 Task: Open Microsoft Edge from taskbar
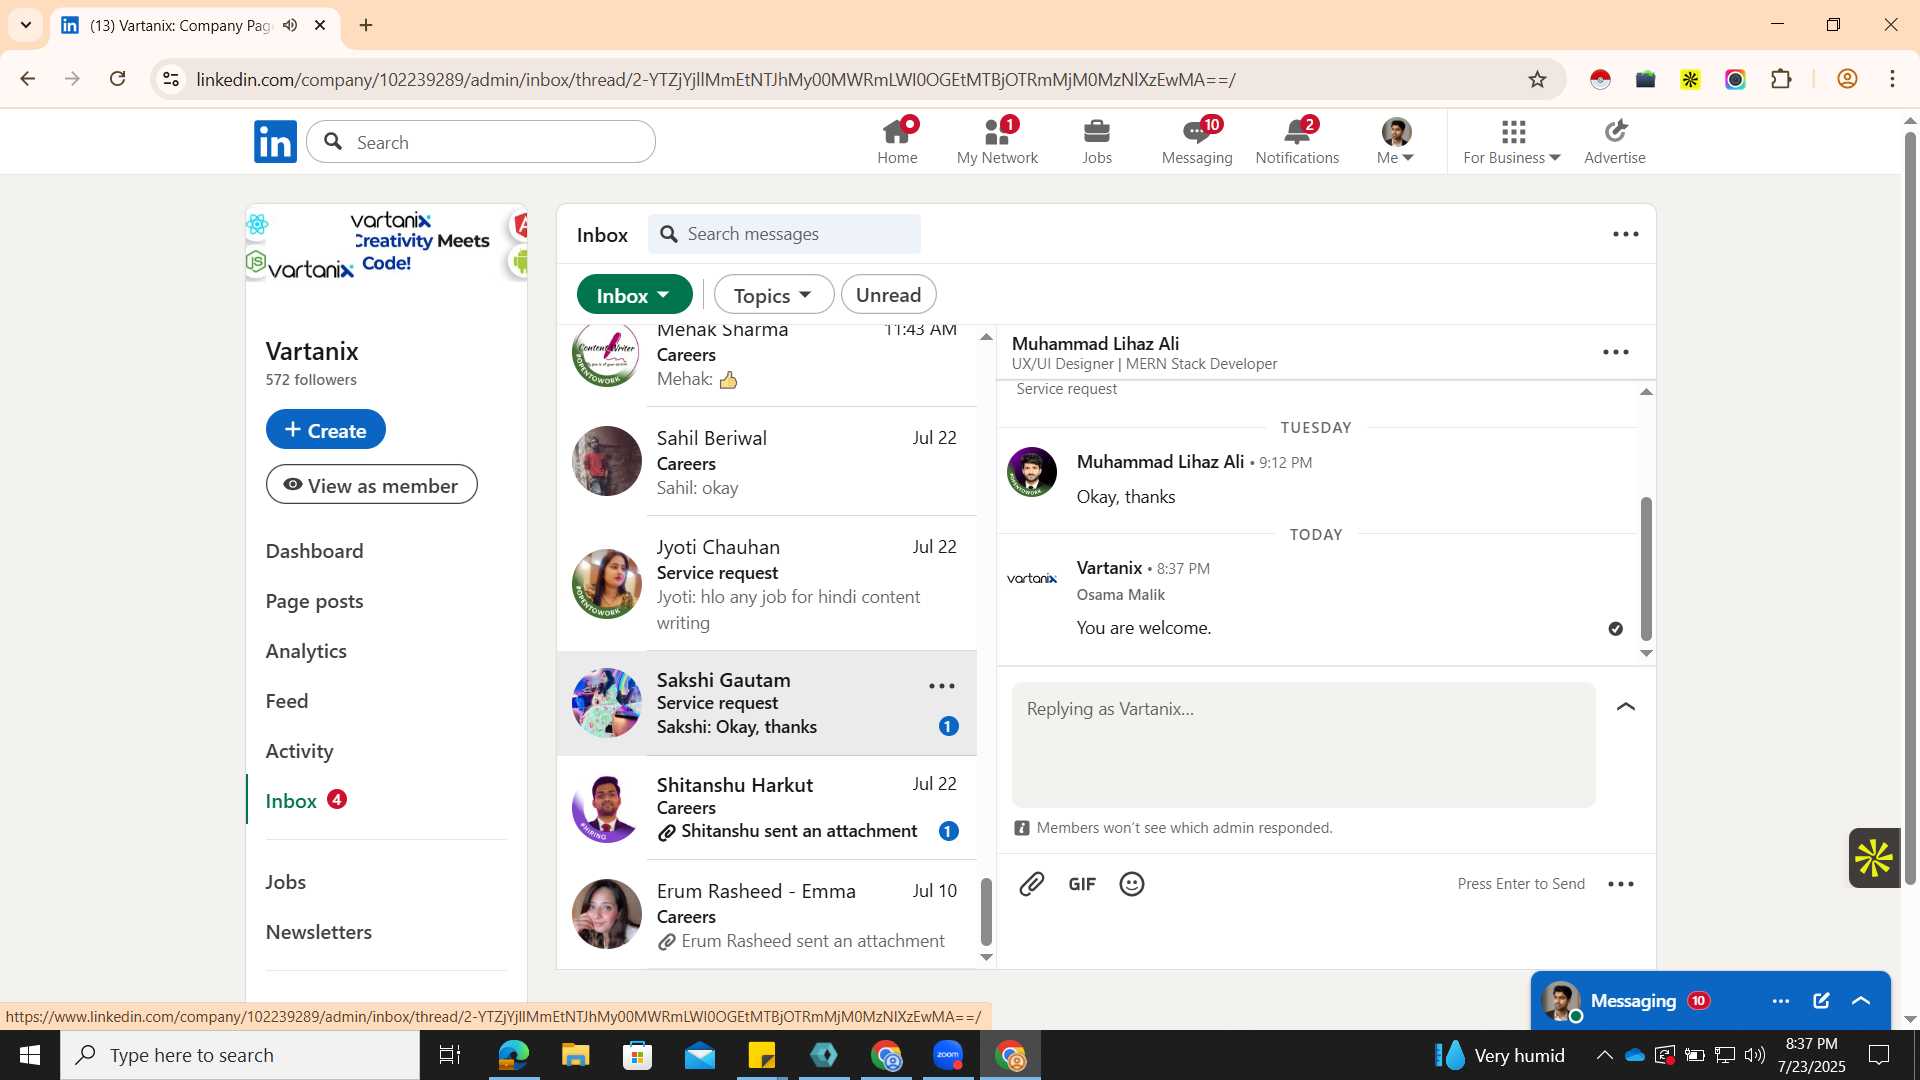(x=514, y=1055)
